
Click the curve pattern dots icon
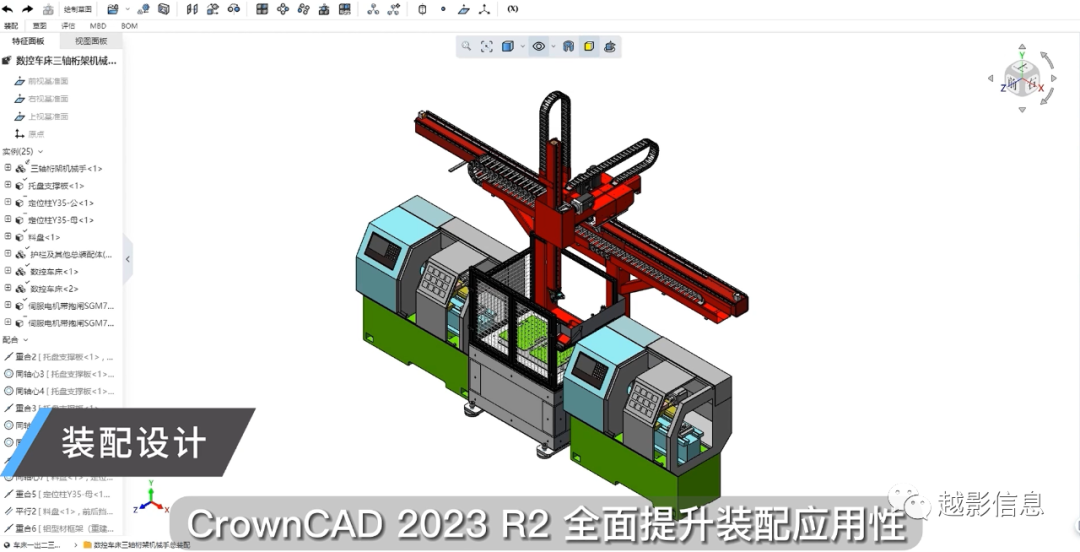303,9
